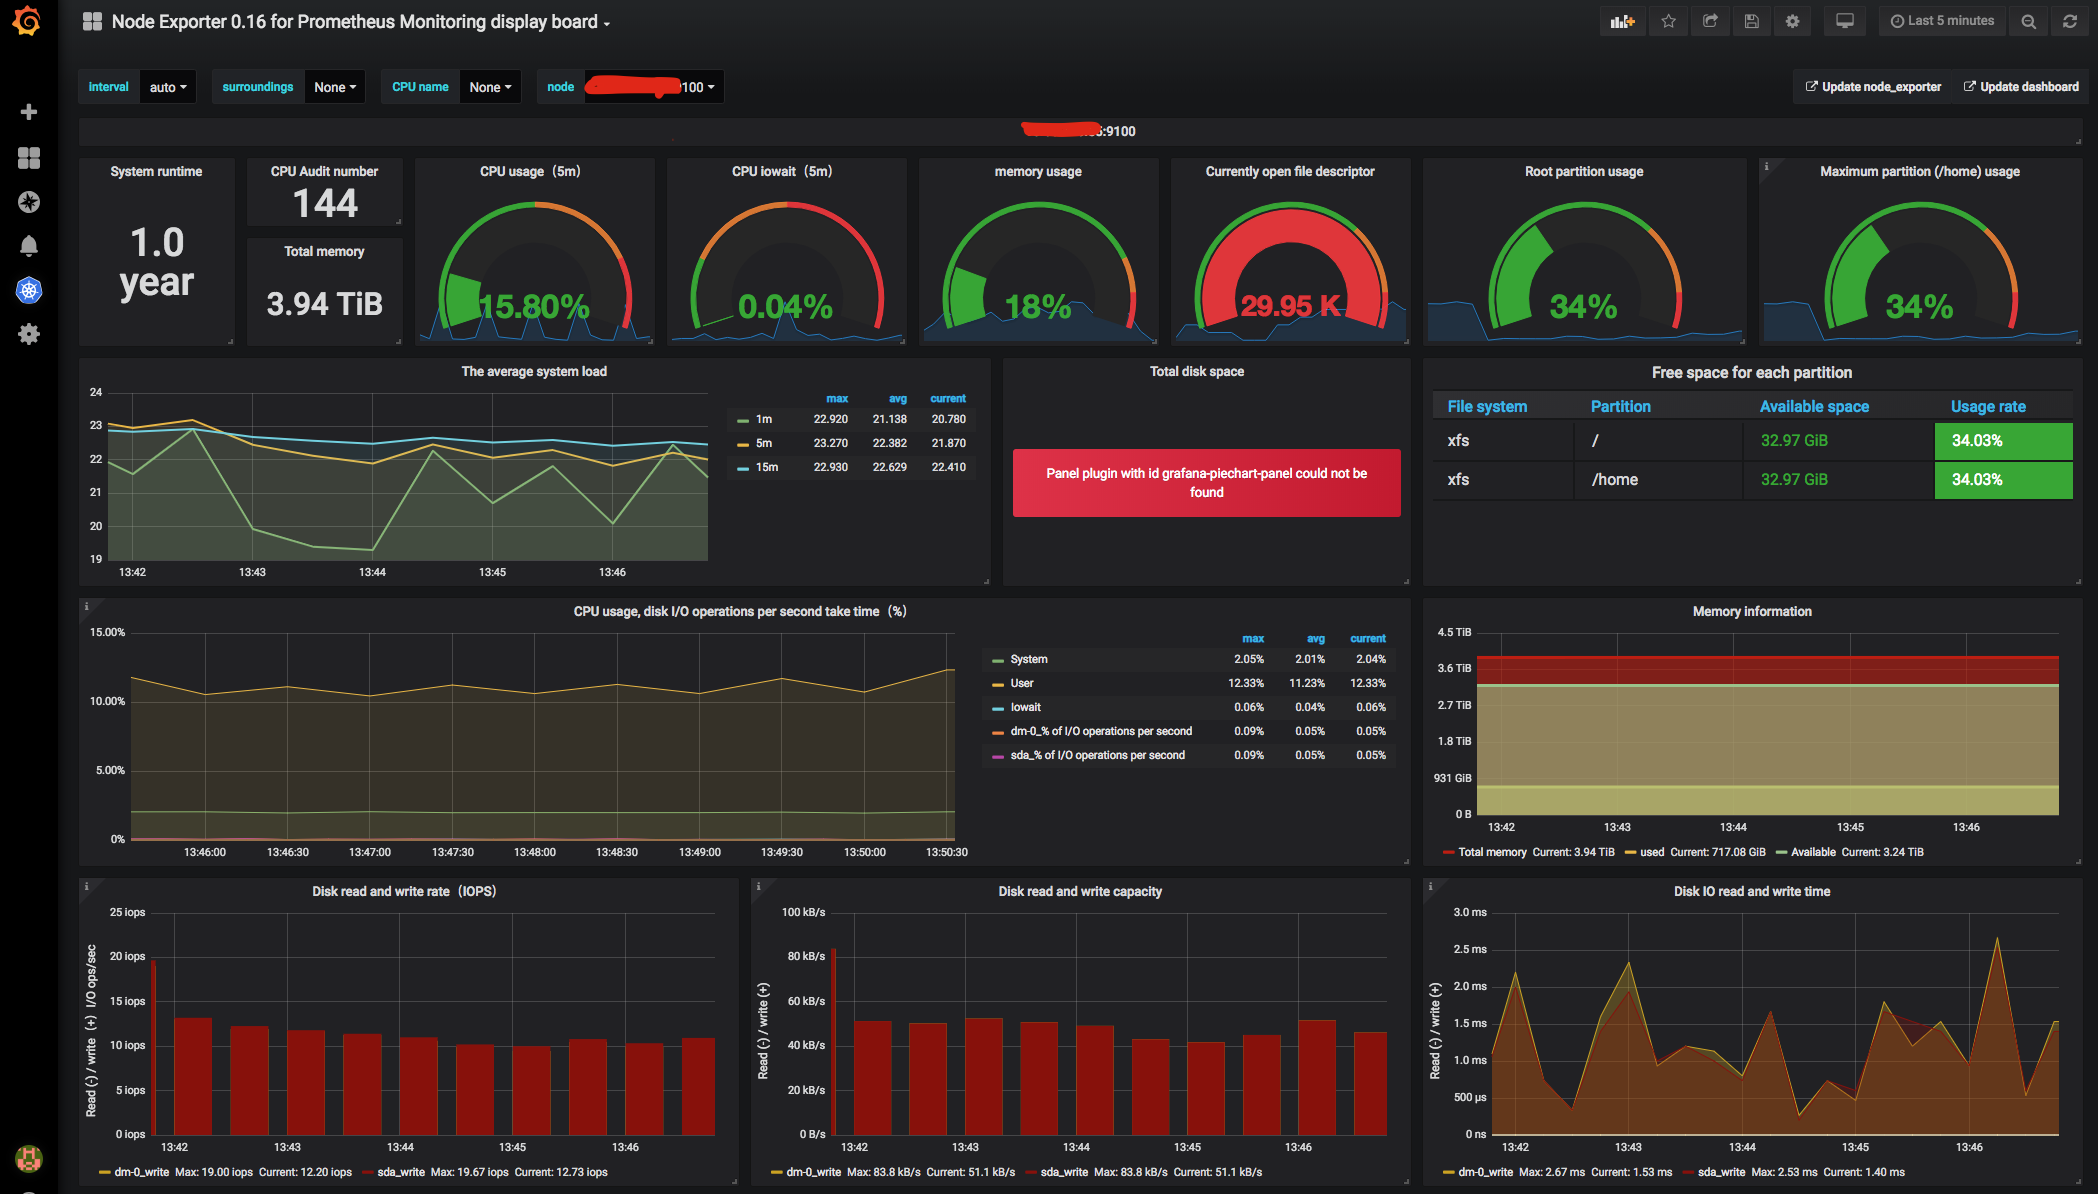Open the Kubernetes plugin icon in sidebar

point(29,291)
